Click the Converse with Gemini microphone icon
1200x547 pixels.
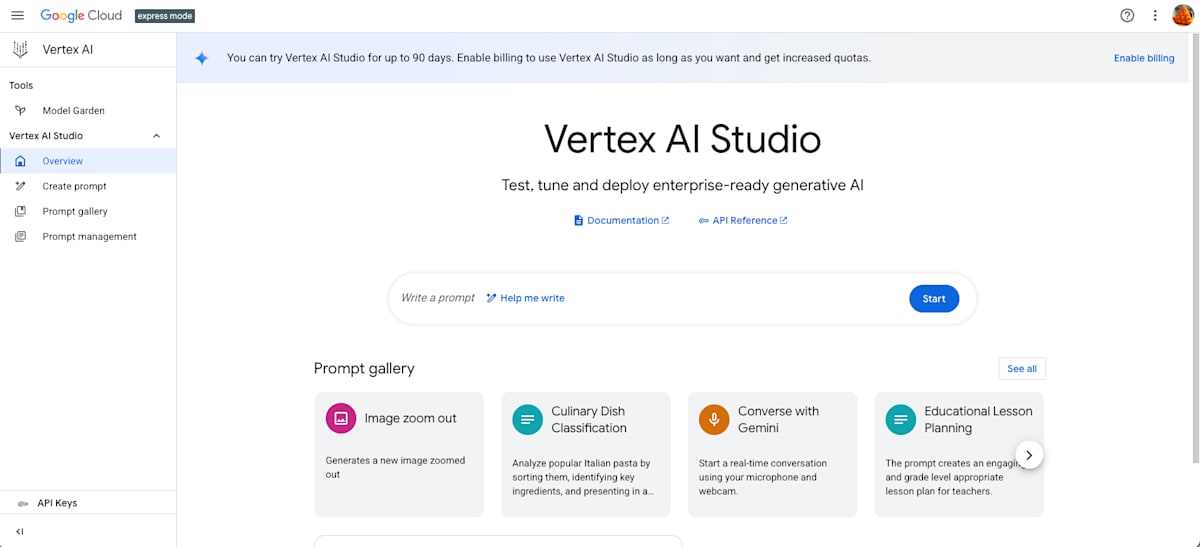[714, 419]
